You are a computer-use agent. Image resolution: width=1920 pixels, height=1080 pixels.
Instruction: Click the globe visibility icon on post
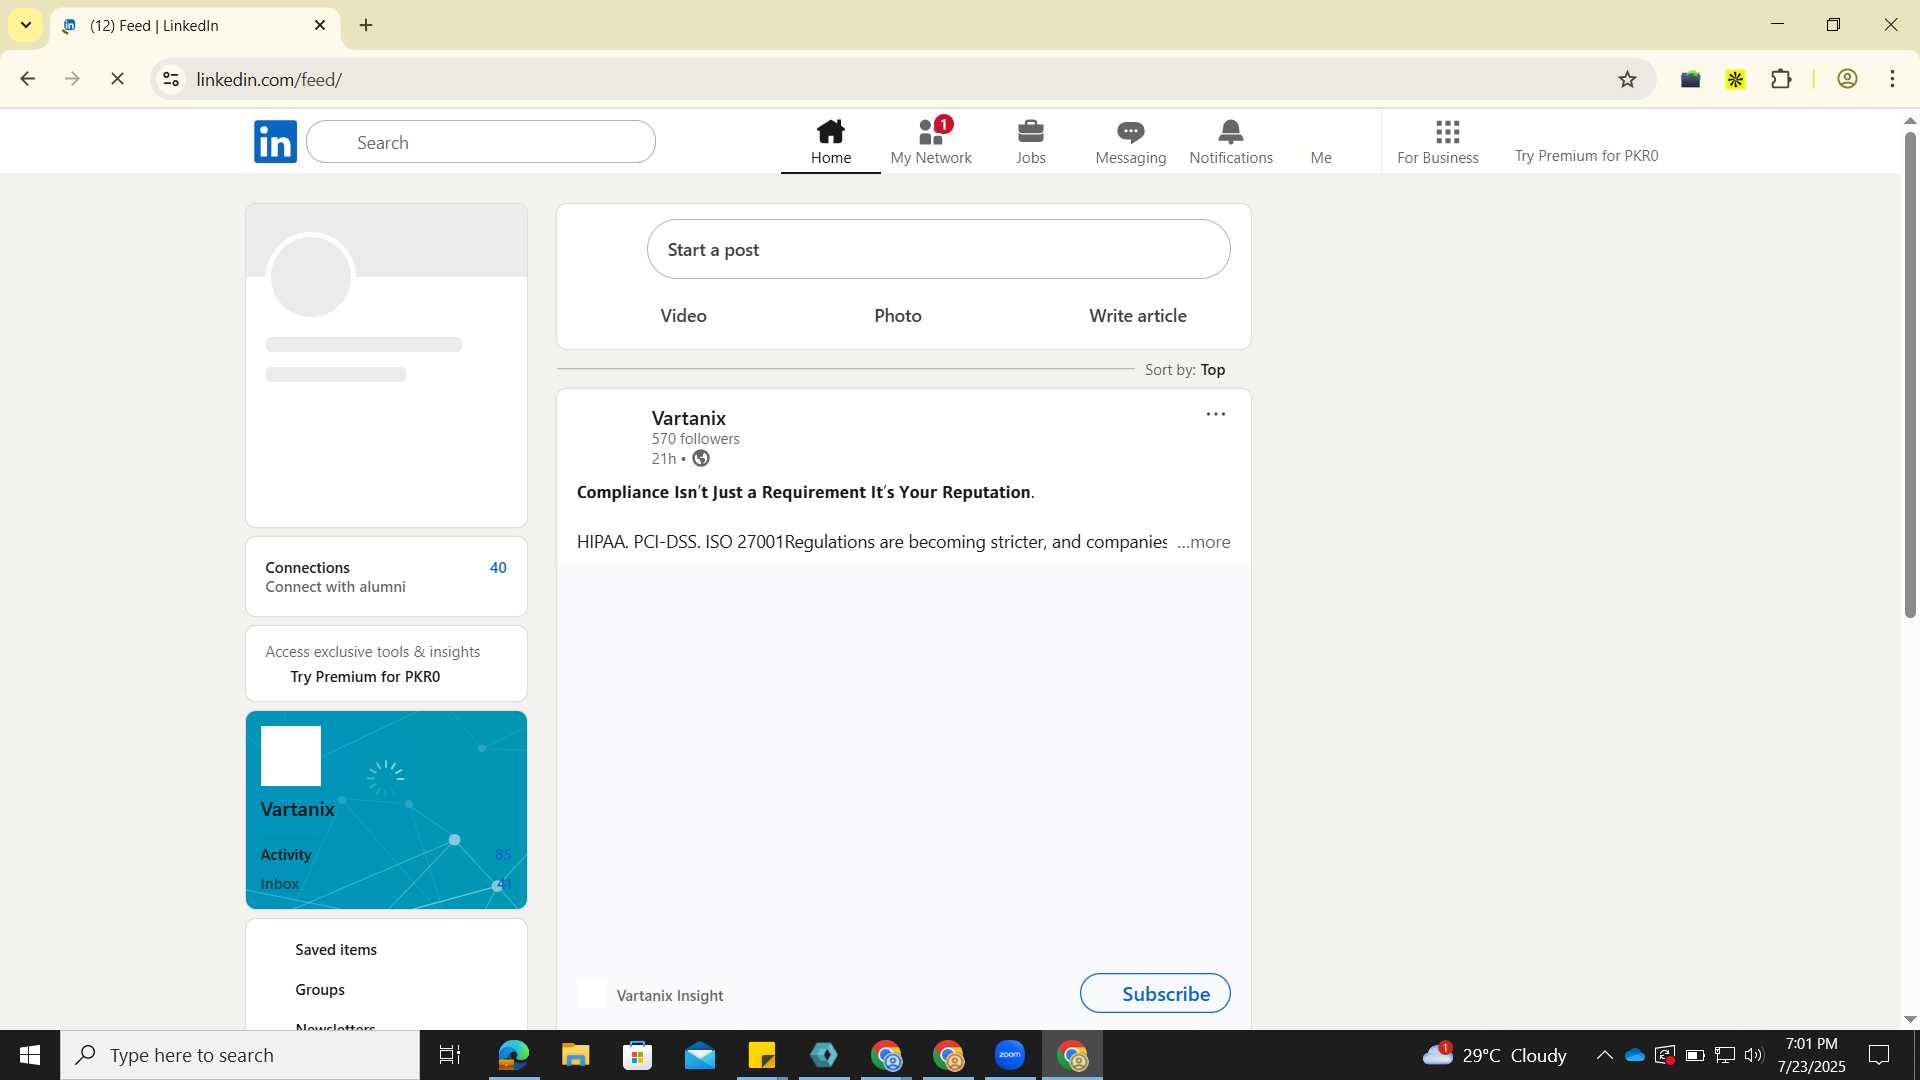(x=701, y=459)
